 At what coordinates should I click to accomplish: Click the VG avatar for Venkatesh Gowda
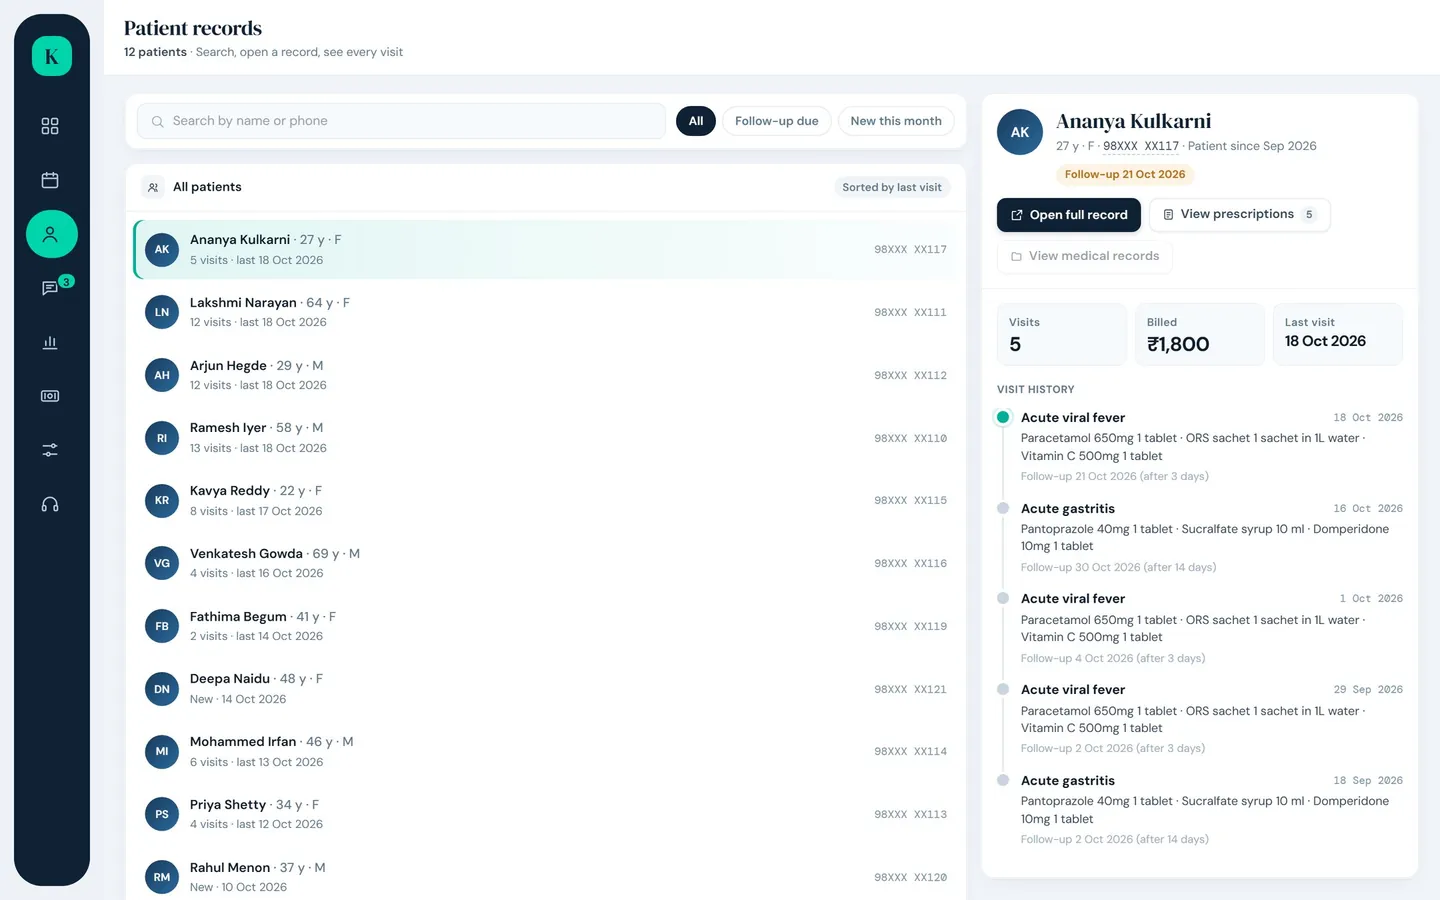(162, 563)
